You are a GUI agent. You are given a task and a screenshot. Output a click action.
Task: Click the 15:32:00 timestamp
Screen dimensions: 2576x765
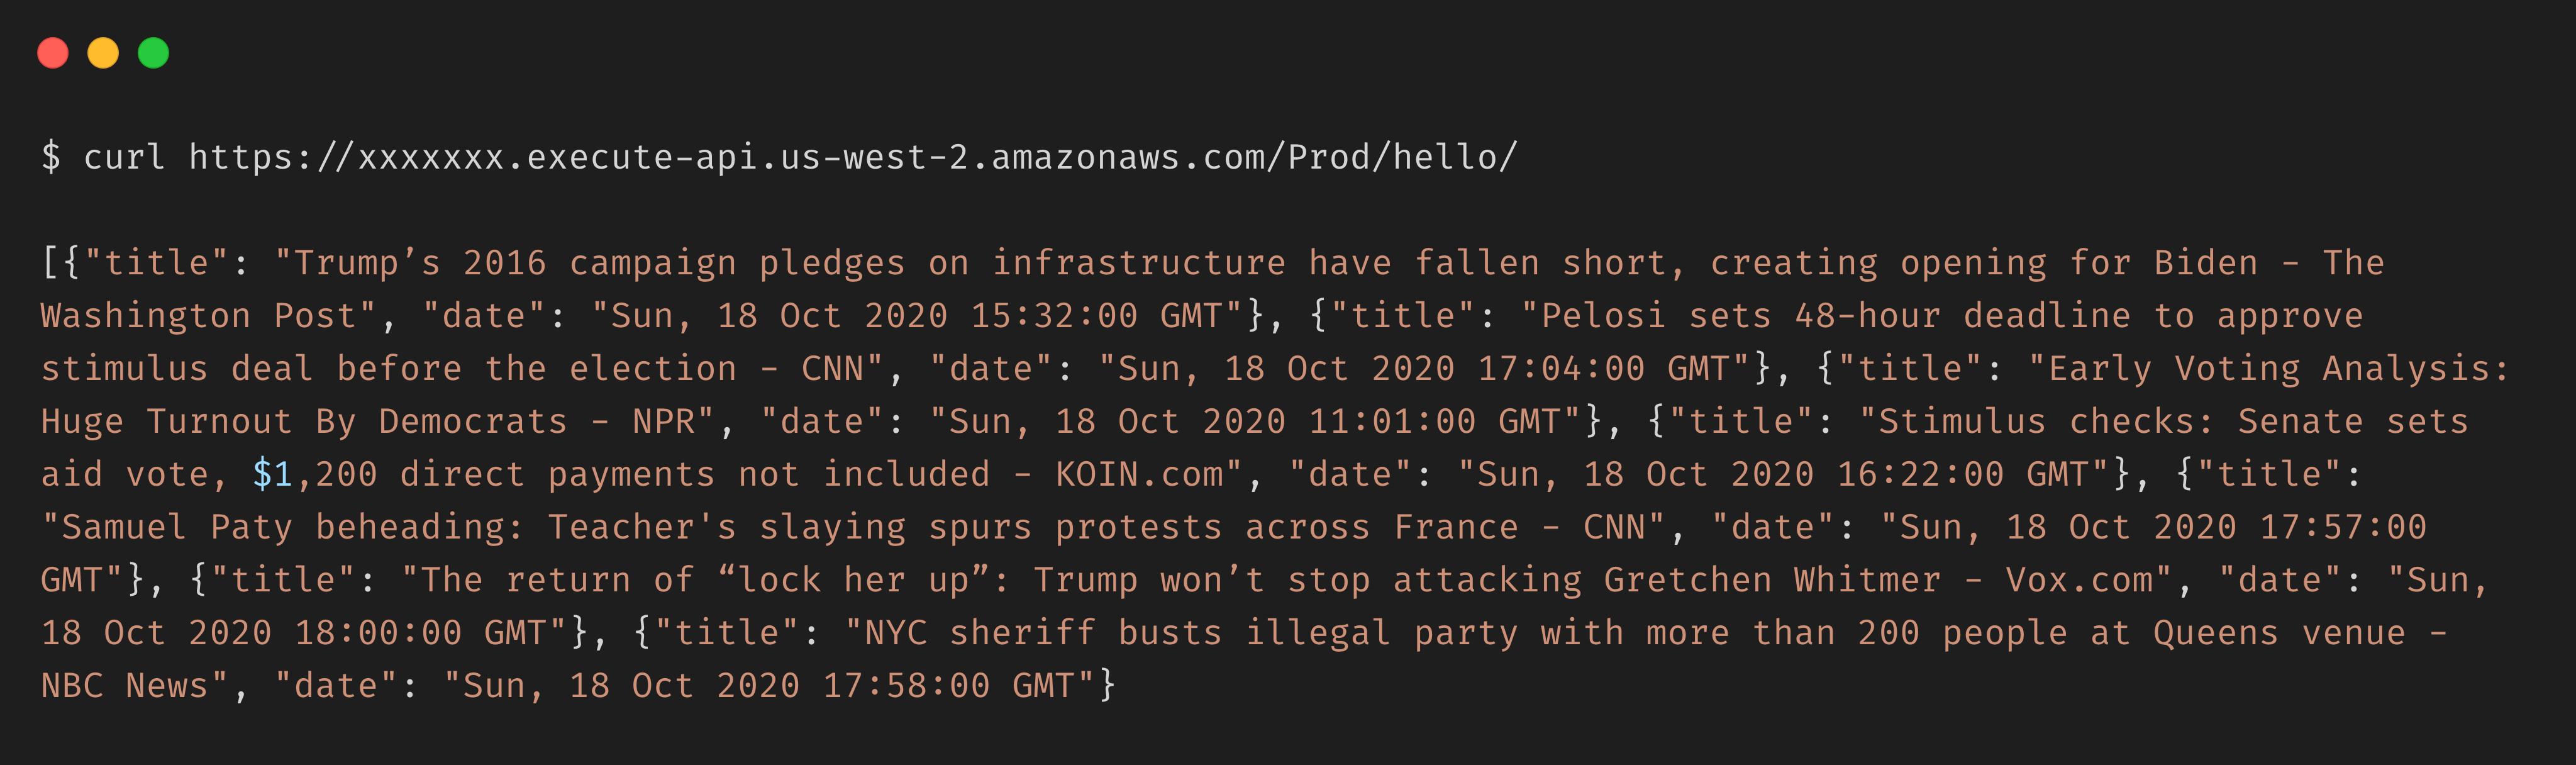[1054, 316]
